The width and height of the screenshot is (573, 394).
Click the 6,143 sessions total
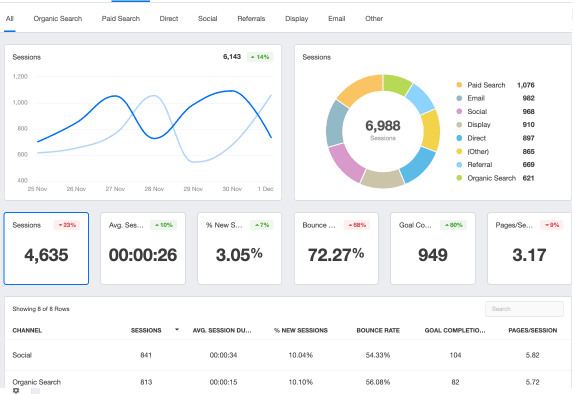[232, 57]
